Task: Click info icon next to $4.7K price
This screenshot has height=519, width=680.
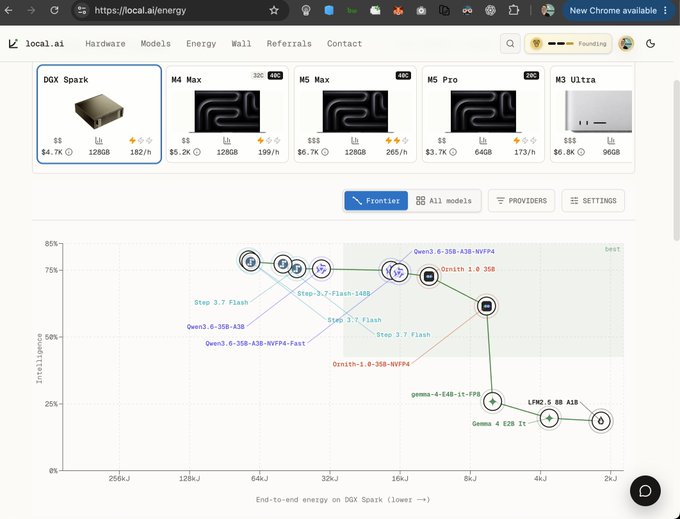Action: coord(69,152)
